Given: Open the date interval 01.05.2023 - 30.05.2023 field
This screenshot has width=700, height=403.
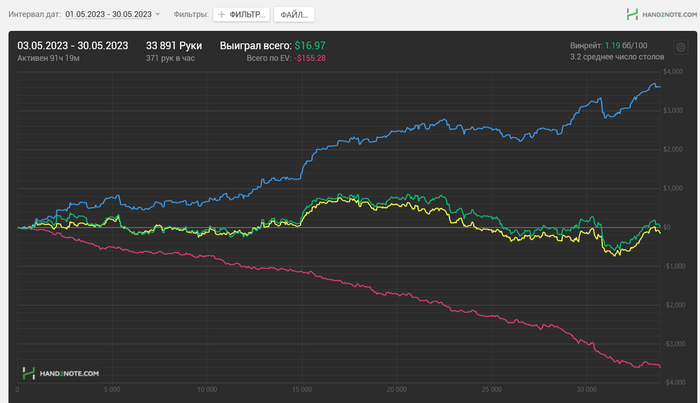Looking at the screenshot, I should tap(108, 15).
